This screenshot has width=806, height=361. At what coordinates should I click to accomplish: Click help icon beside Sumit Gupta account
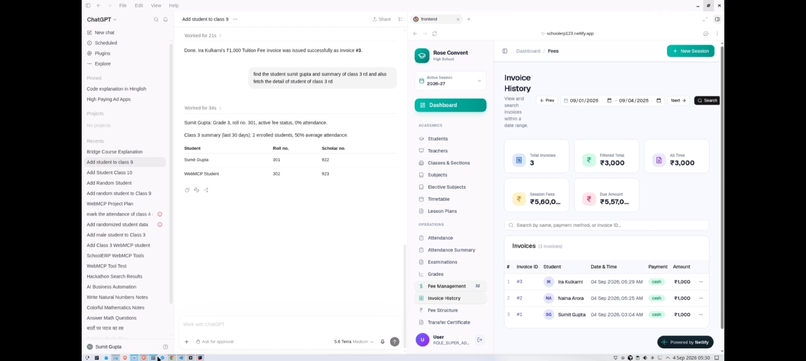[x=166, y=347]
